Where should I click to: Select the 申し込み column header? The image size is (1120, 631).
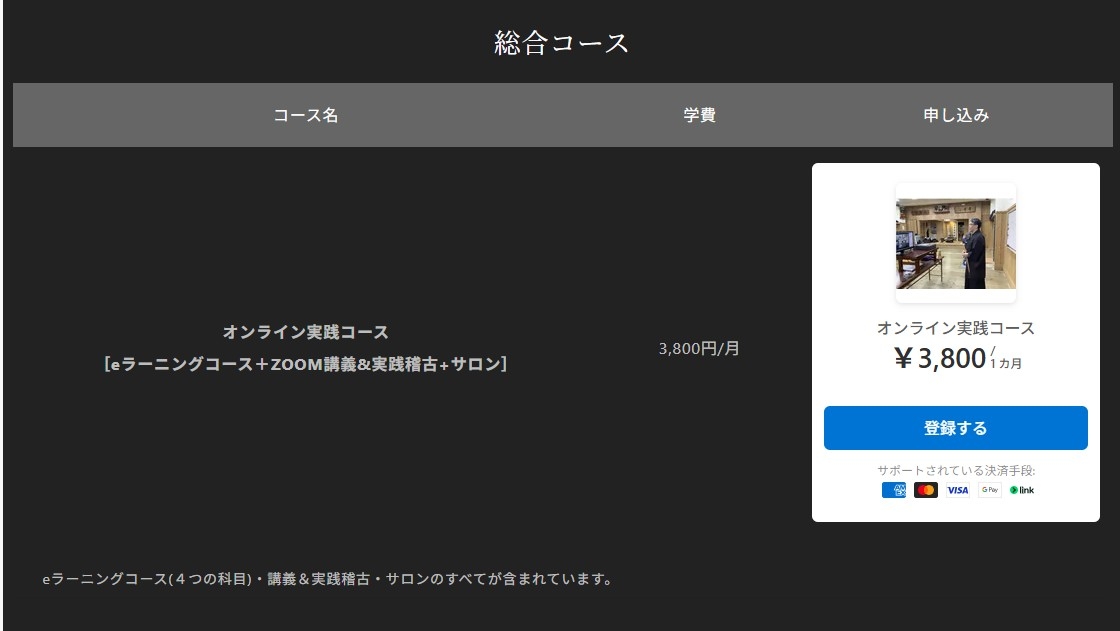click(954, 115)
